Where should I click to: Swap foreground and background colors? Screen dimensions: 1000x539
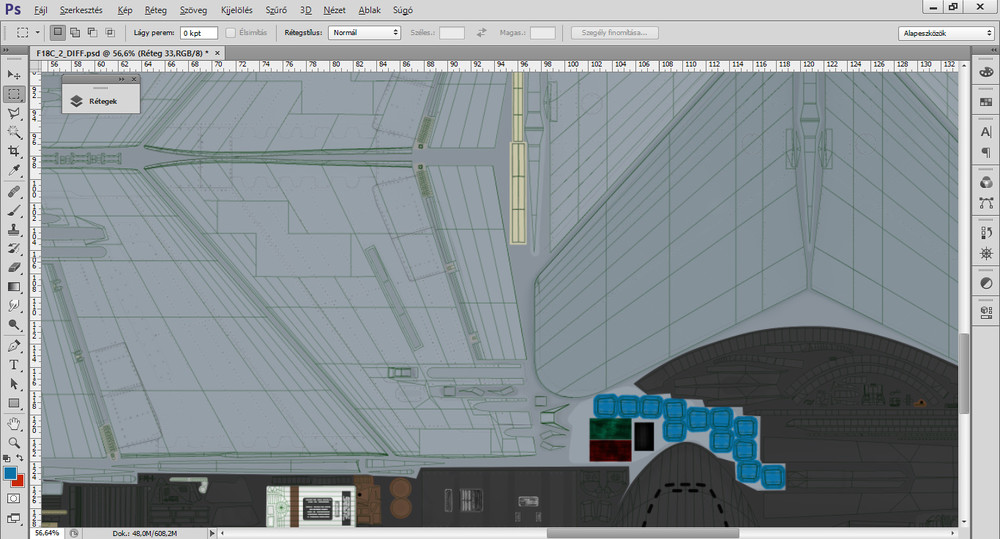[x=20, y=458]
